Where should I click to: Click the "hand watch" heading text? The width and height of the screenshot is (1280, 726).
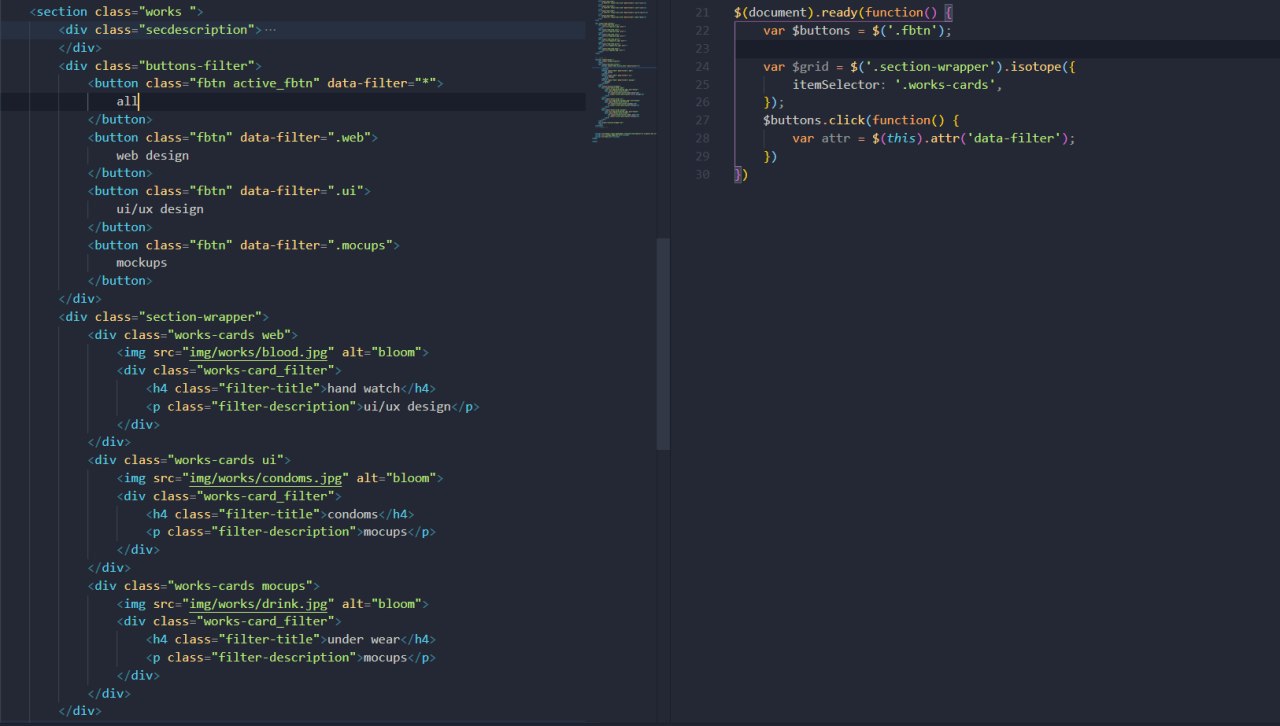click(364, 388)
